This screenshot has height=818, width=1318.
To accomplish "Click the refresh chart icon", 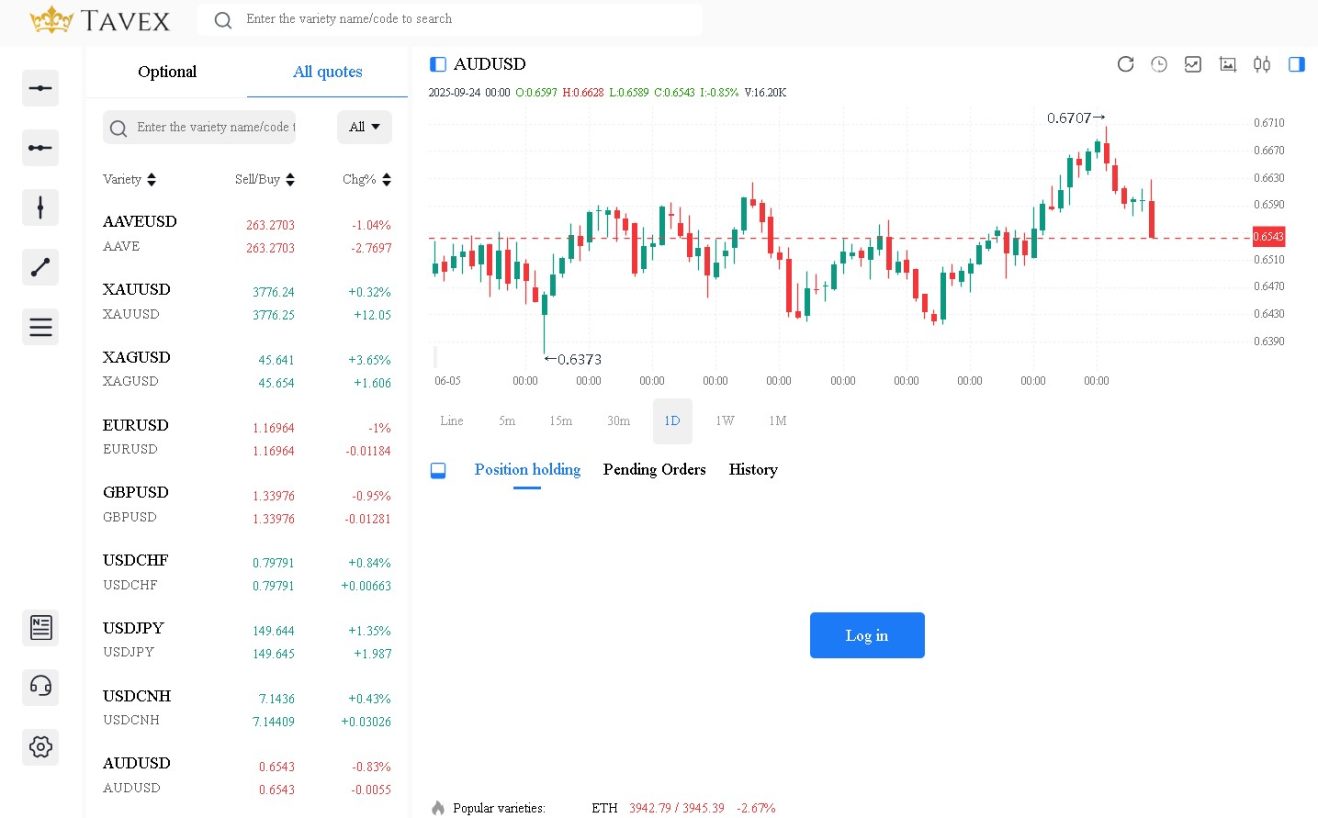I will tap(1125, 65).
